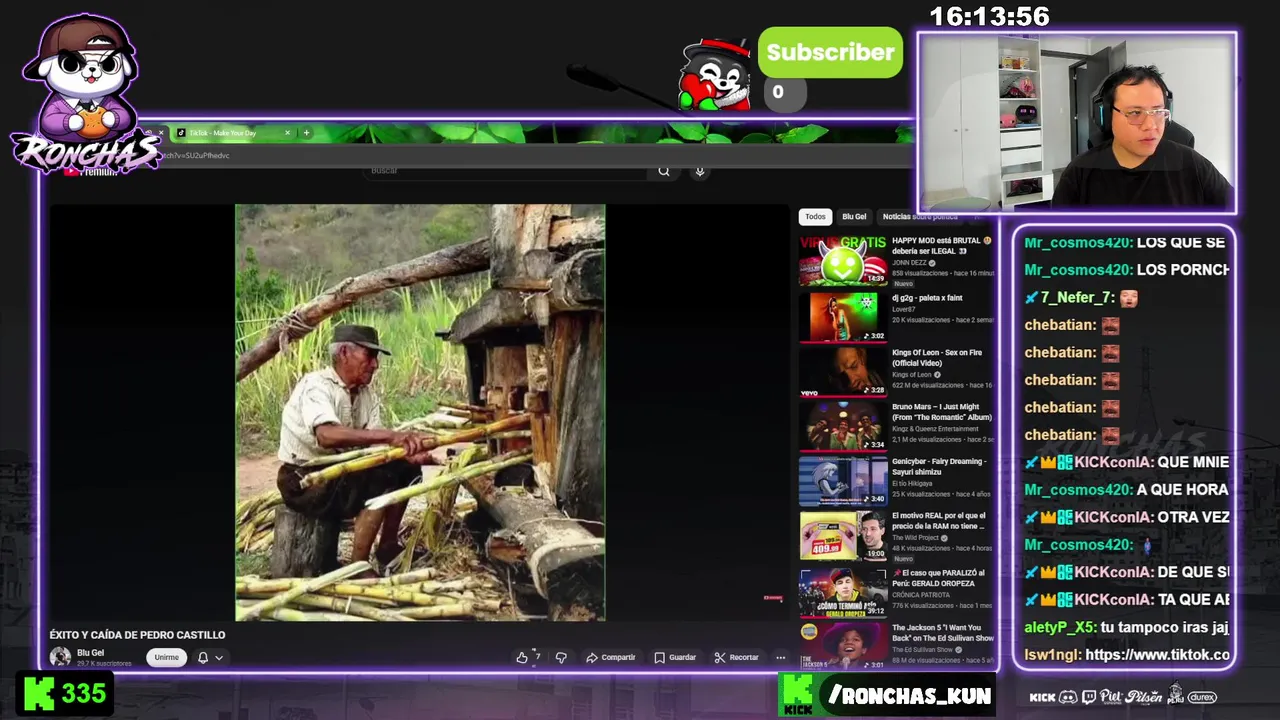
Task: Open the Genicyber Fairy Dreaming thumbnail
Action: tap(843, 481)
